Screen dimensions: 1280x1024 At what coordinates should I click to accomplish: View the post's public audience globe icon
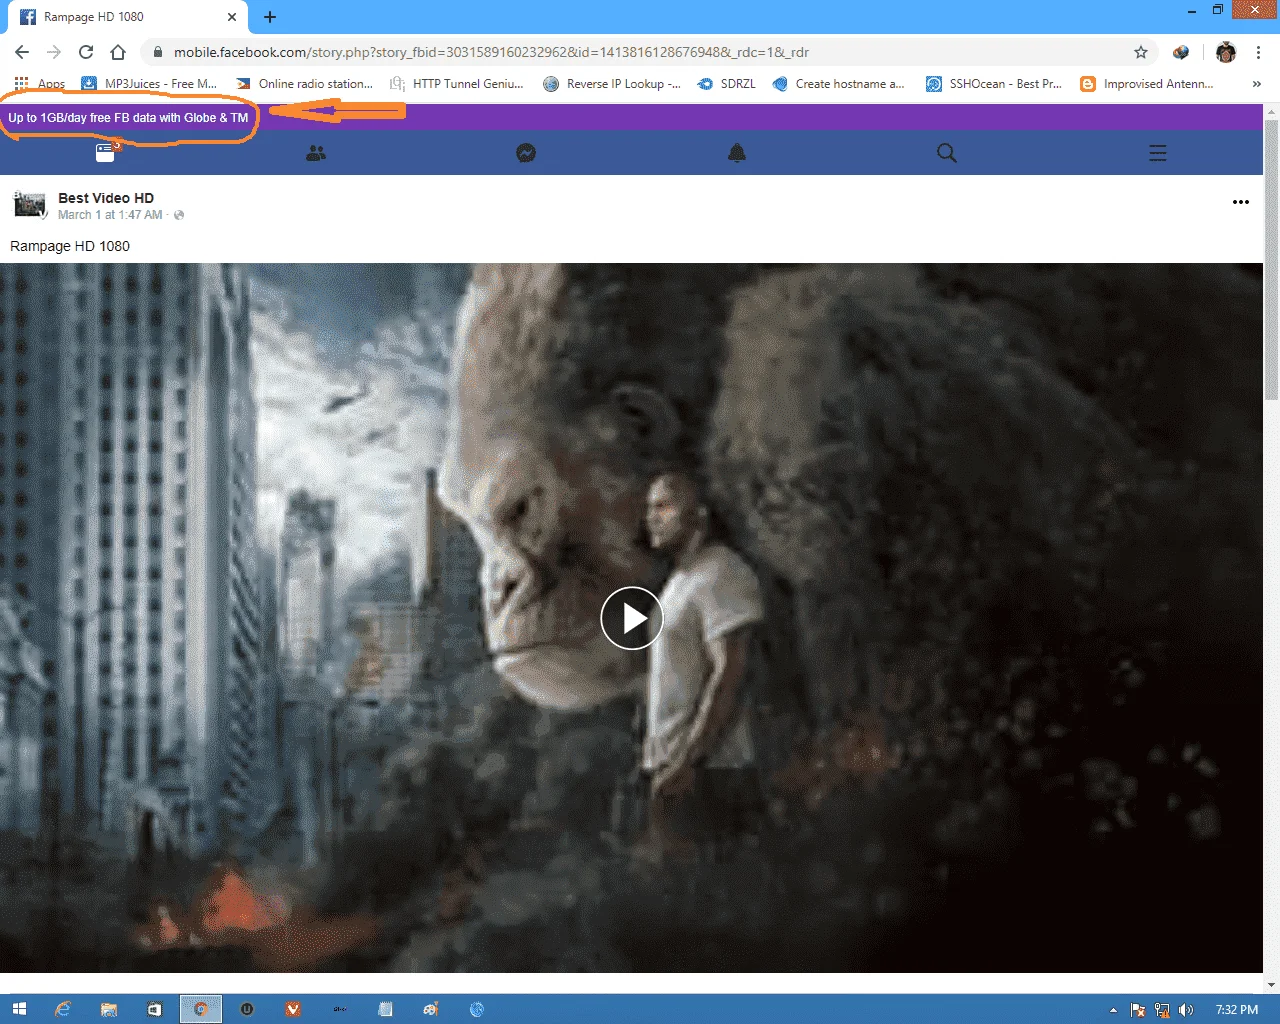(x=179, y=215)
